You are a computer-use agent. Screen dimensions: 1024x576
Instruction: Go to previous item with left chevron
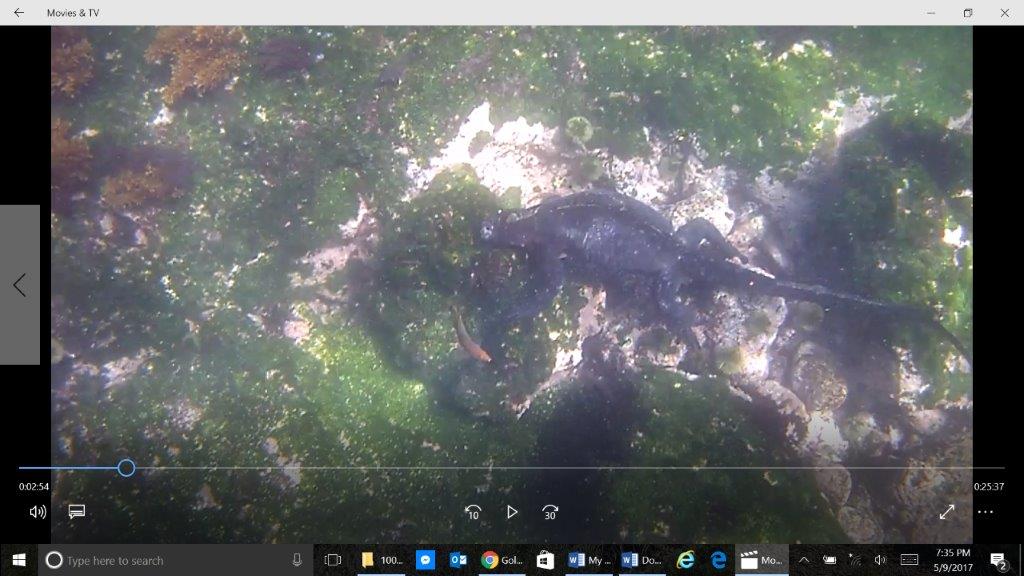point(20,285)
